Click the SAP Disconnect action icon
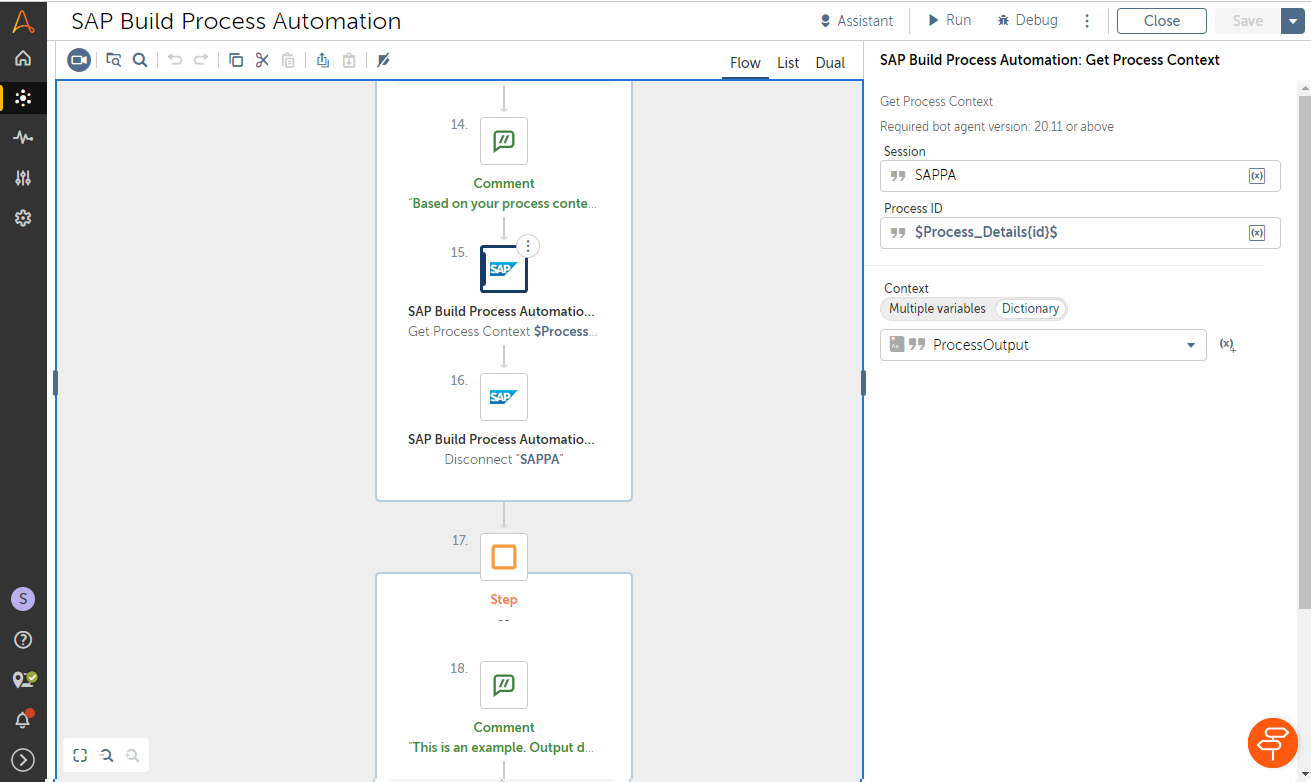This screenshot has width=1311, height=782. point(503,397)
